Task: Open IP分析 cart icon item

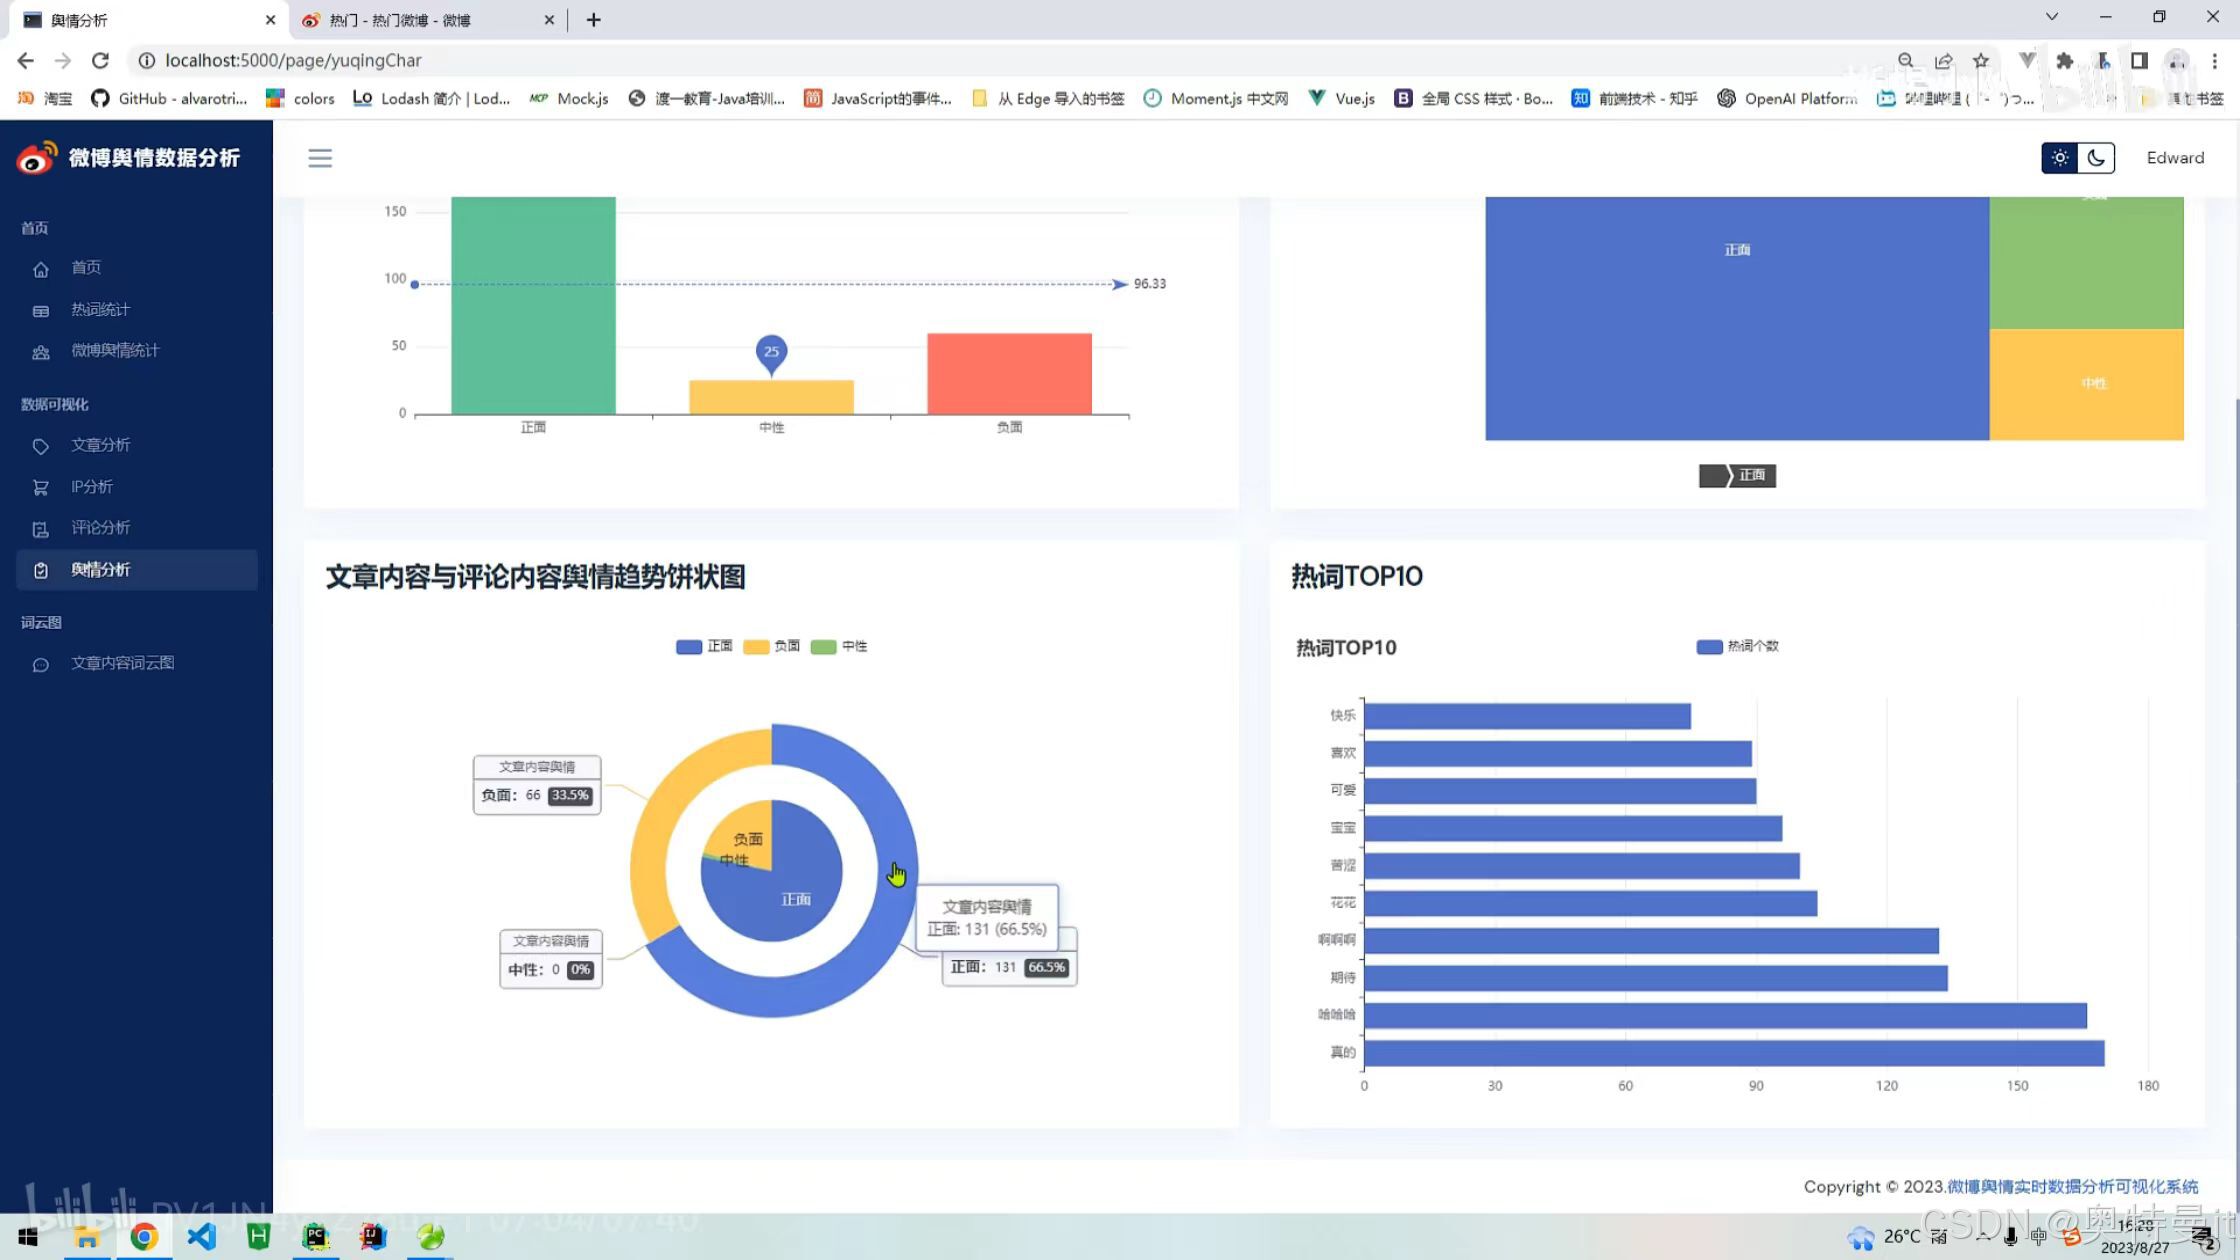Action: coord(41,487)
